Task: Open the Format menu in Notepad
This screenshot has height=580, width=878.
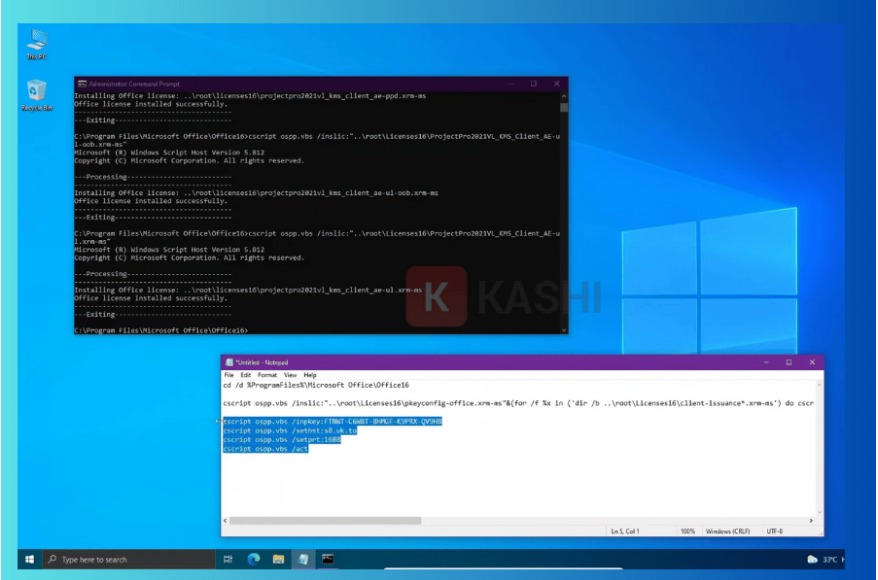Action: [x=266, y=375]
